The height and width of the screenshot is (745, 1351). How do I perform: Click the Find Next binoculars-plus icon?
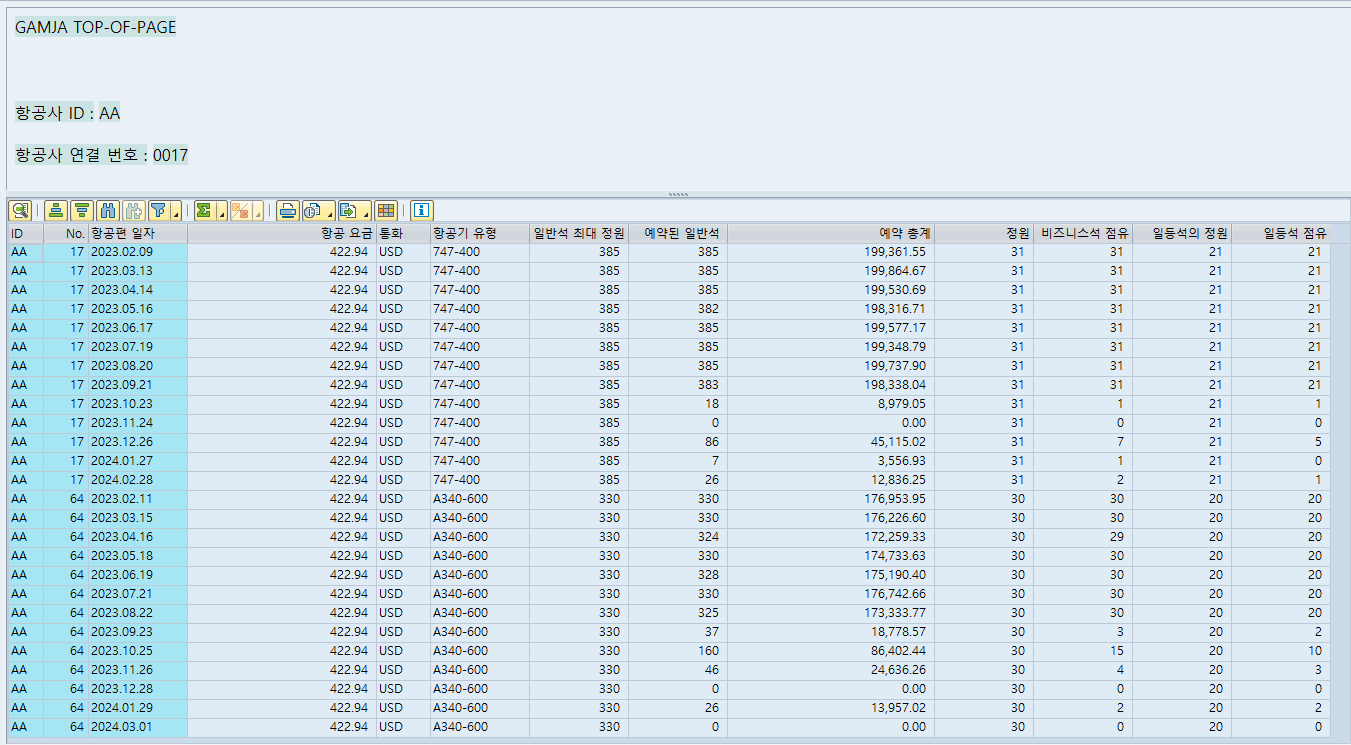point(134,210)
